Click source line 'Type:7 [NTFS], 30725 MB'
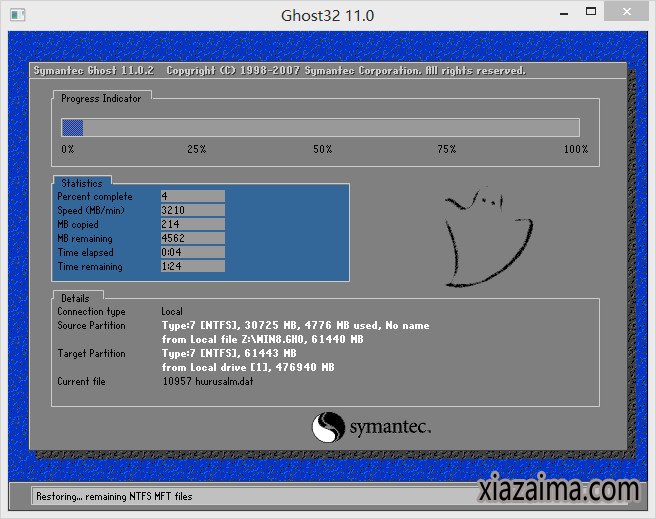Image resolution: width=656 pixels, height=519 pixels. click(295, 325)
